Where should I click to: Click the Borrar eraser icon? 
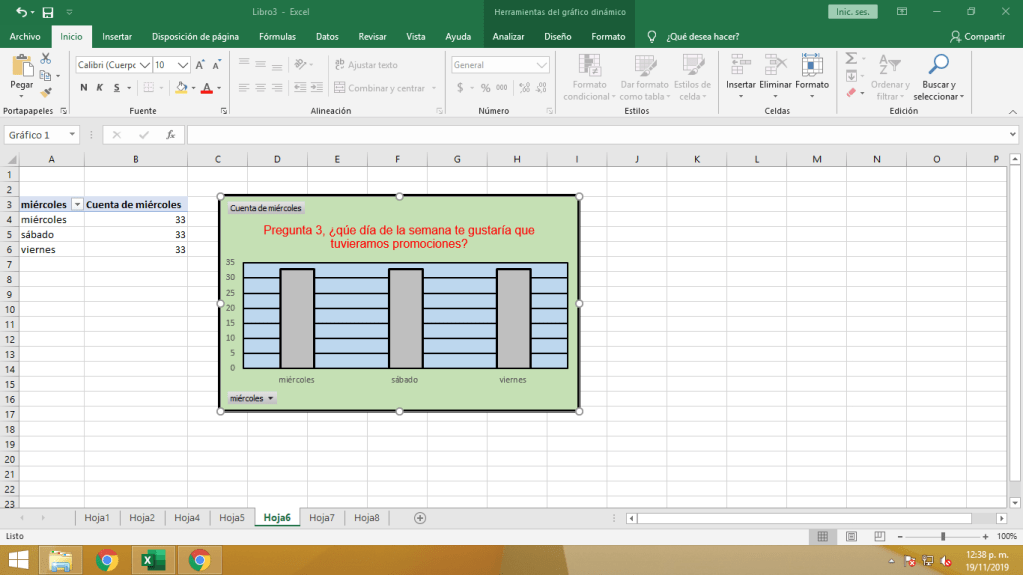(x=851, y=93)
